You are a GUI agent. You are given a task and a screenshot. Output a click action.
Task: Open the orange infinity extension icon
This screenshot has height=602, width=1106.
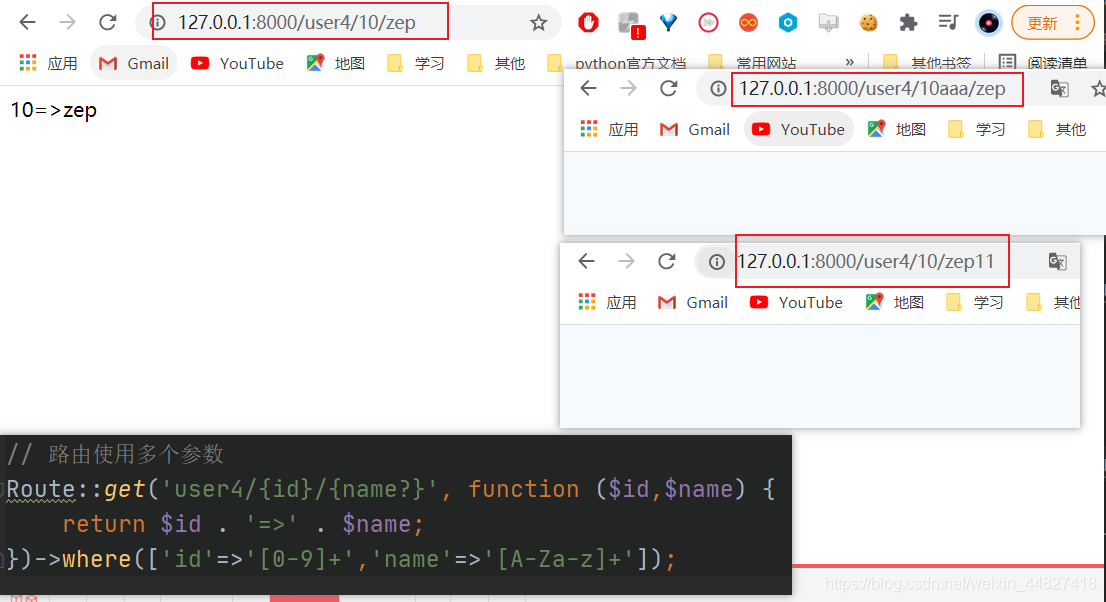748,23
